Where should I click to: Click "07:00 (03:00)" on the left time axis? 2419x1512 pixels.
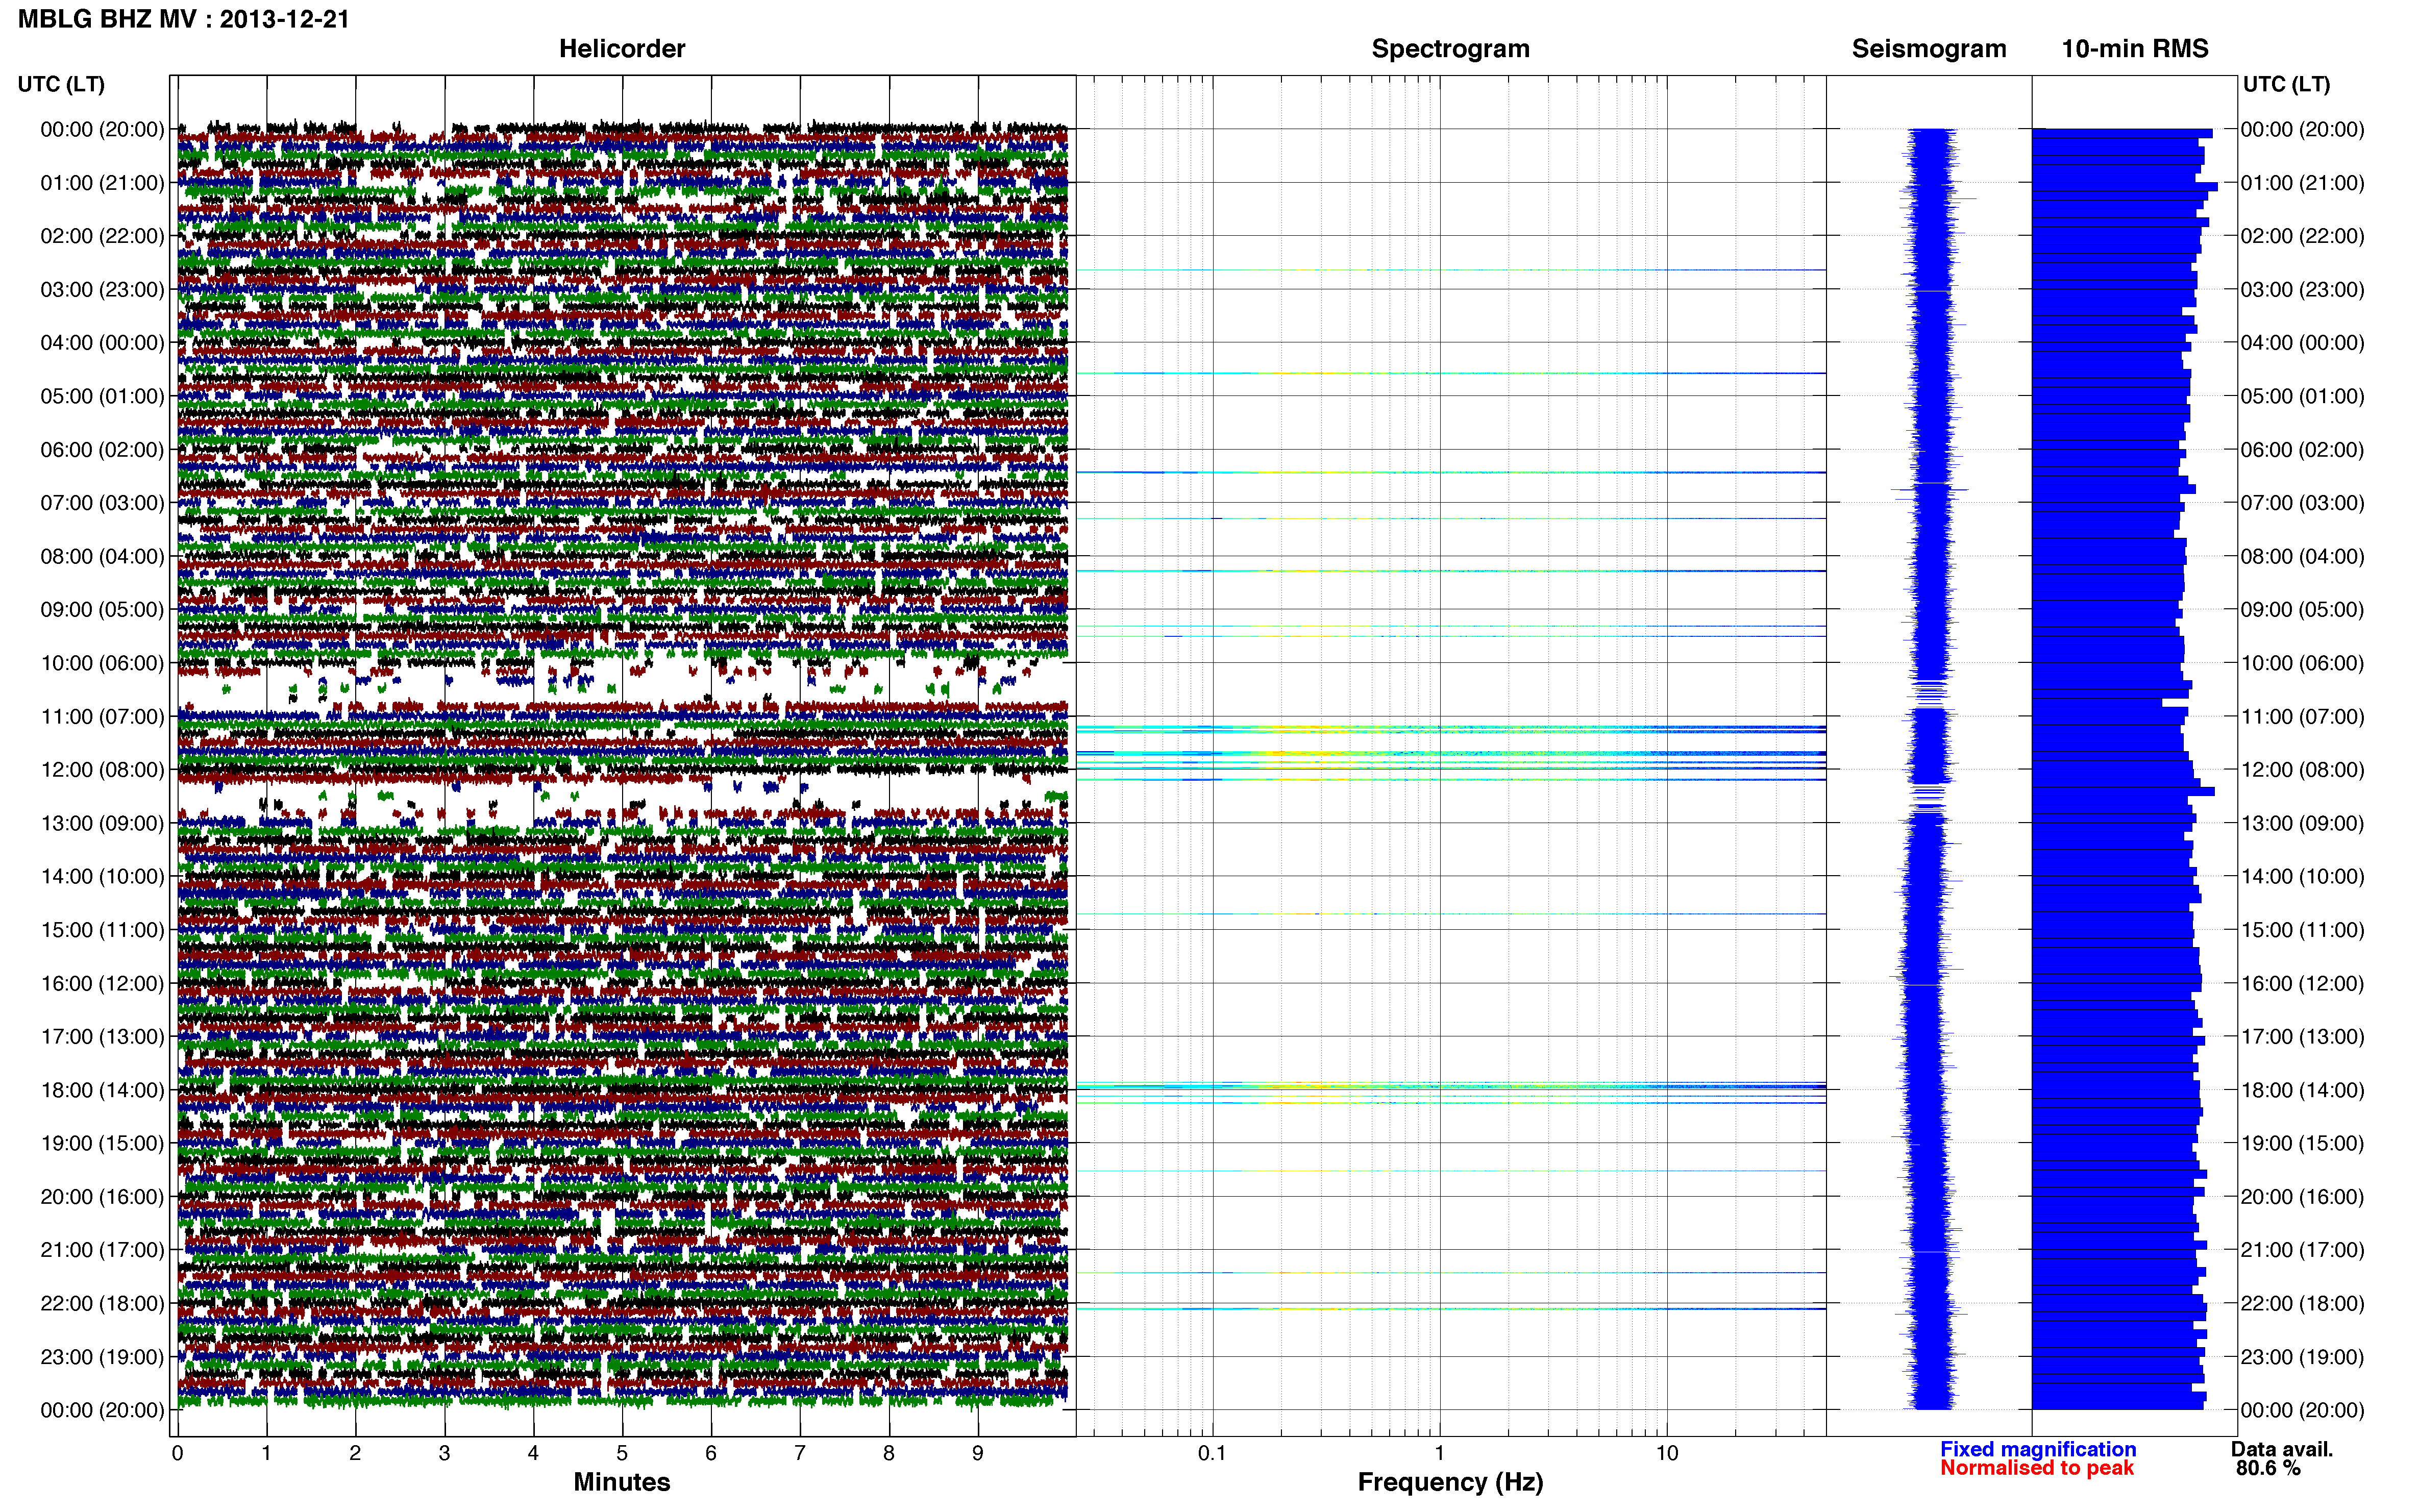pyautogui.click(x=102, y=503)
